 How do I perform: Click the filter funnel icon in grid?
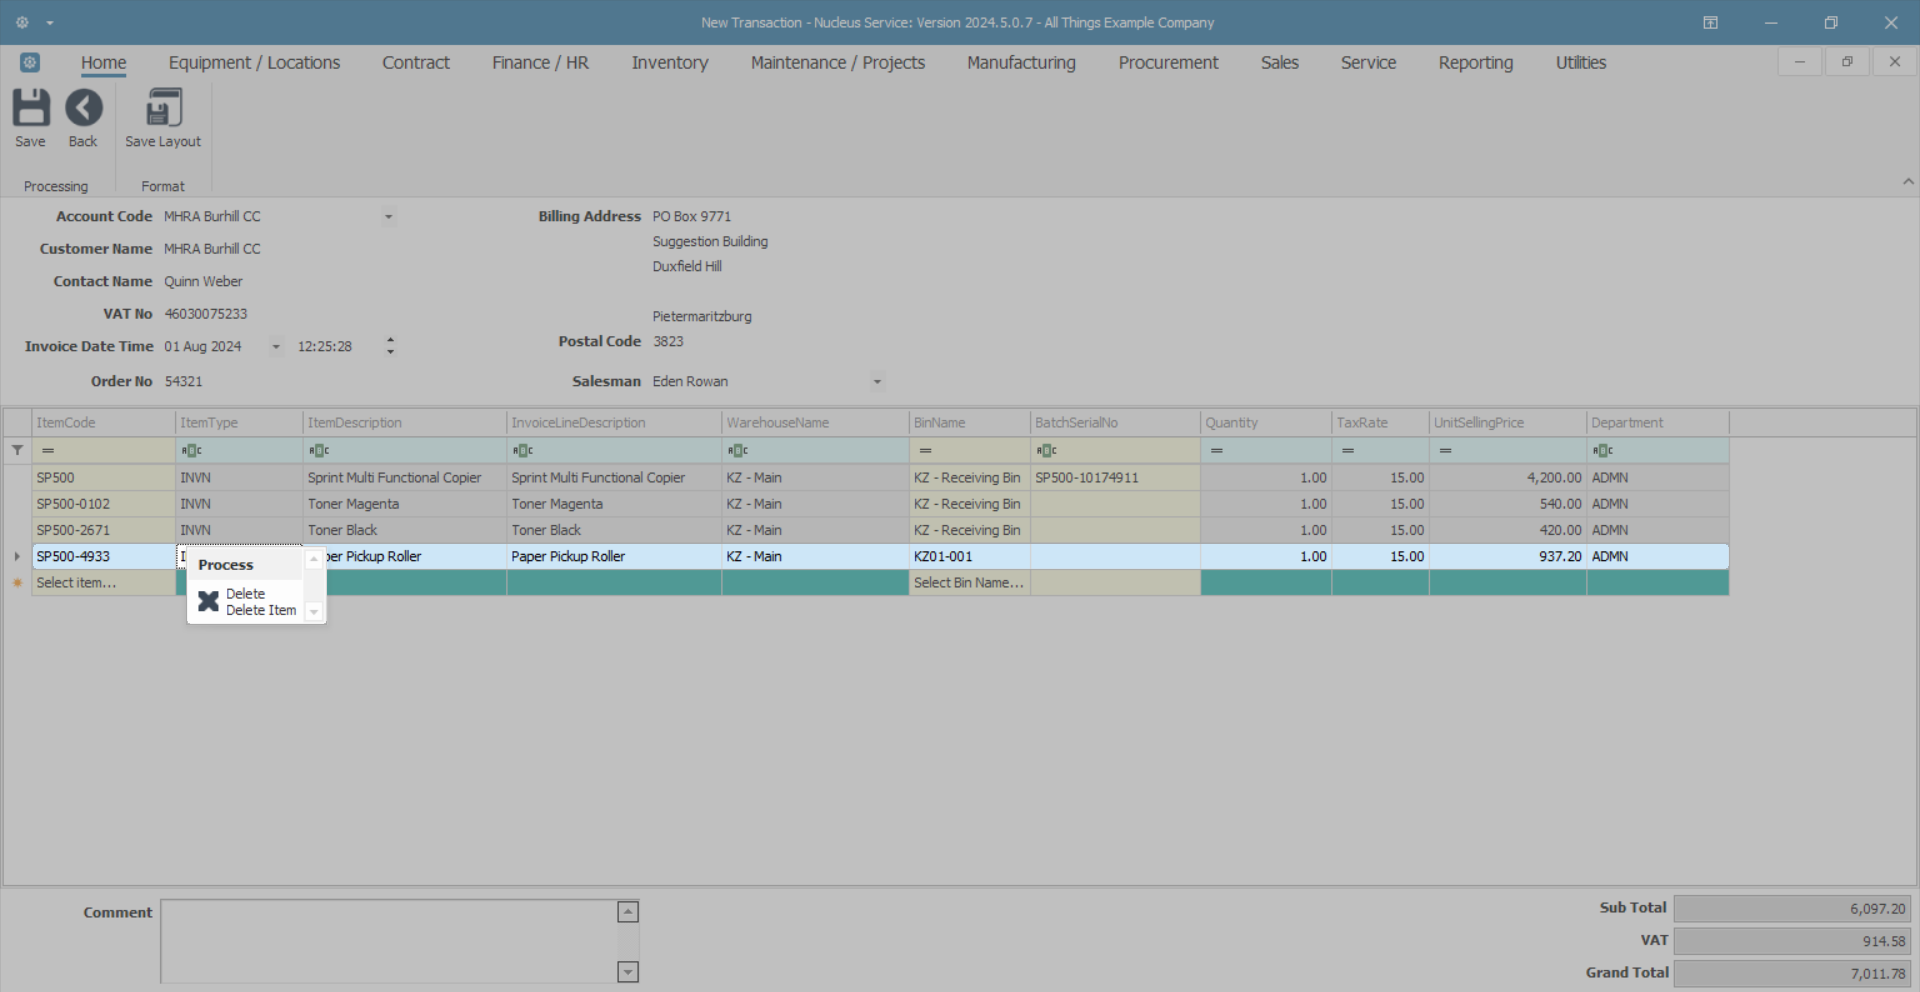17,450
